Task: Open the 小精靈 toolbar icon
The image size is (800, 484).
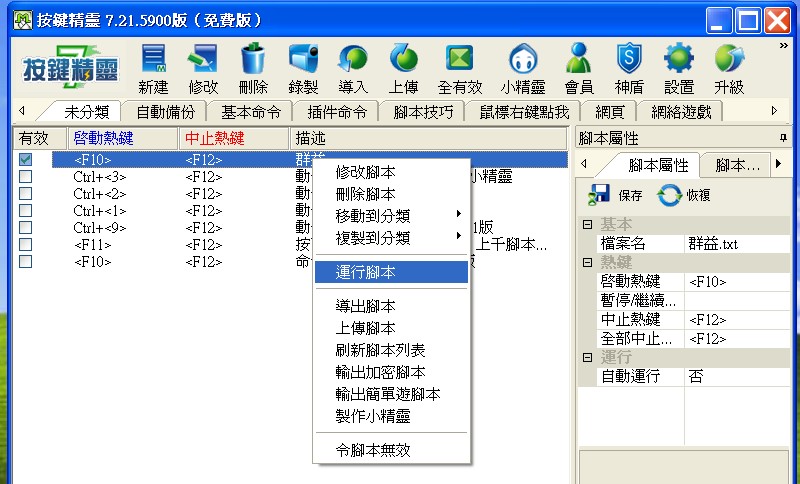Action: point(523,59)
